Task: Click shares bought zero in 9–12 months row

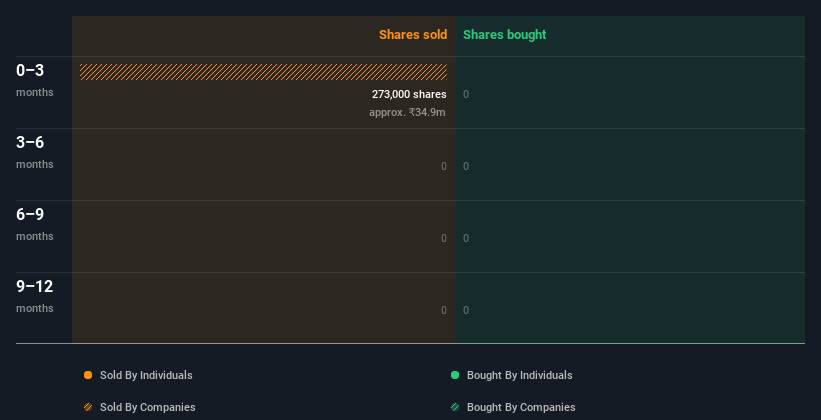Action: 466,311
